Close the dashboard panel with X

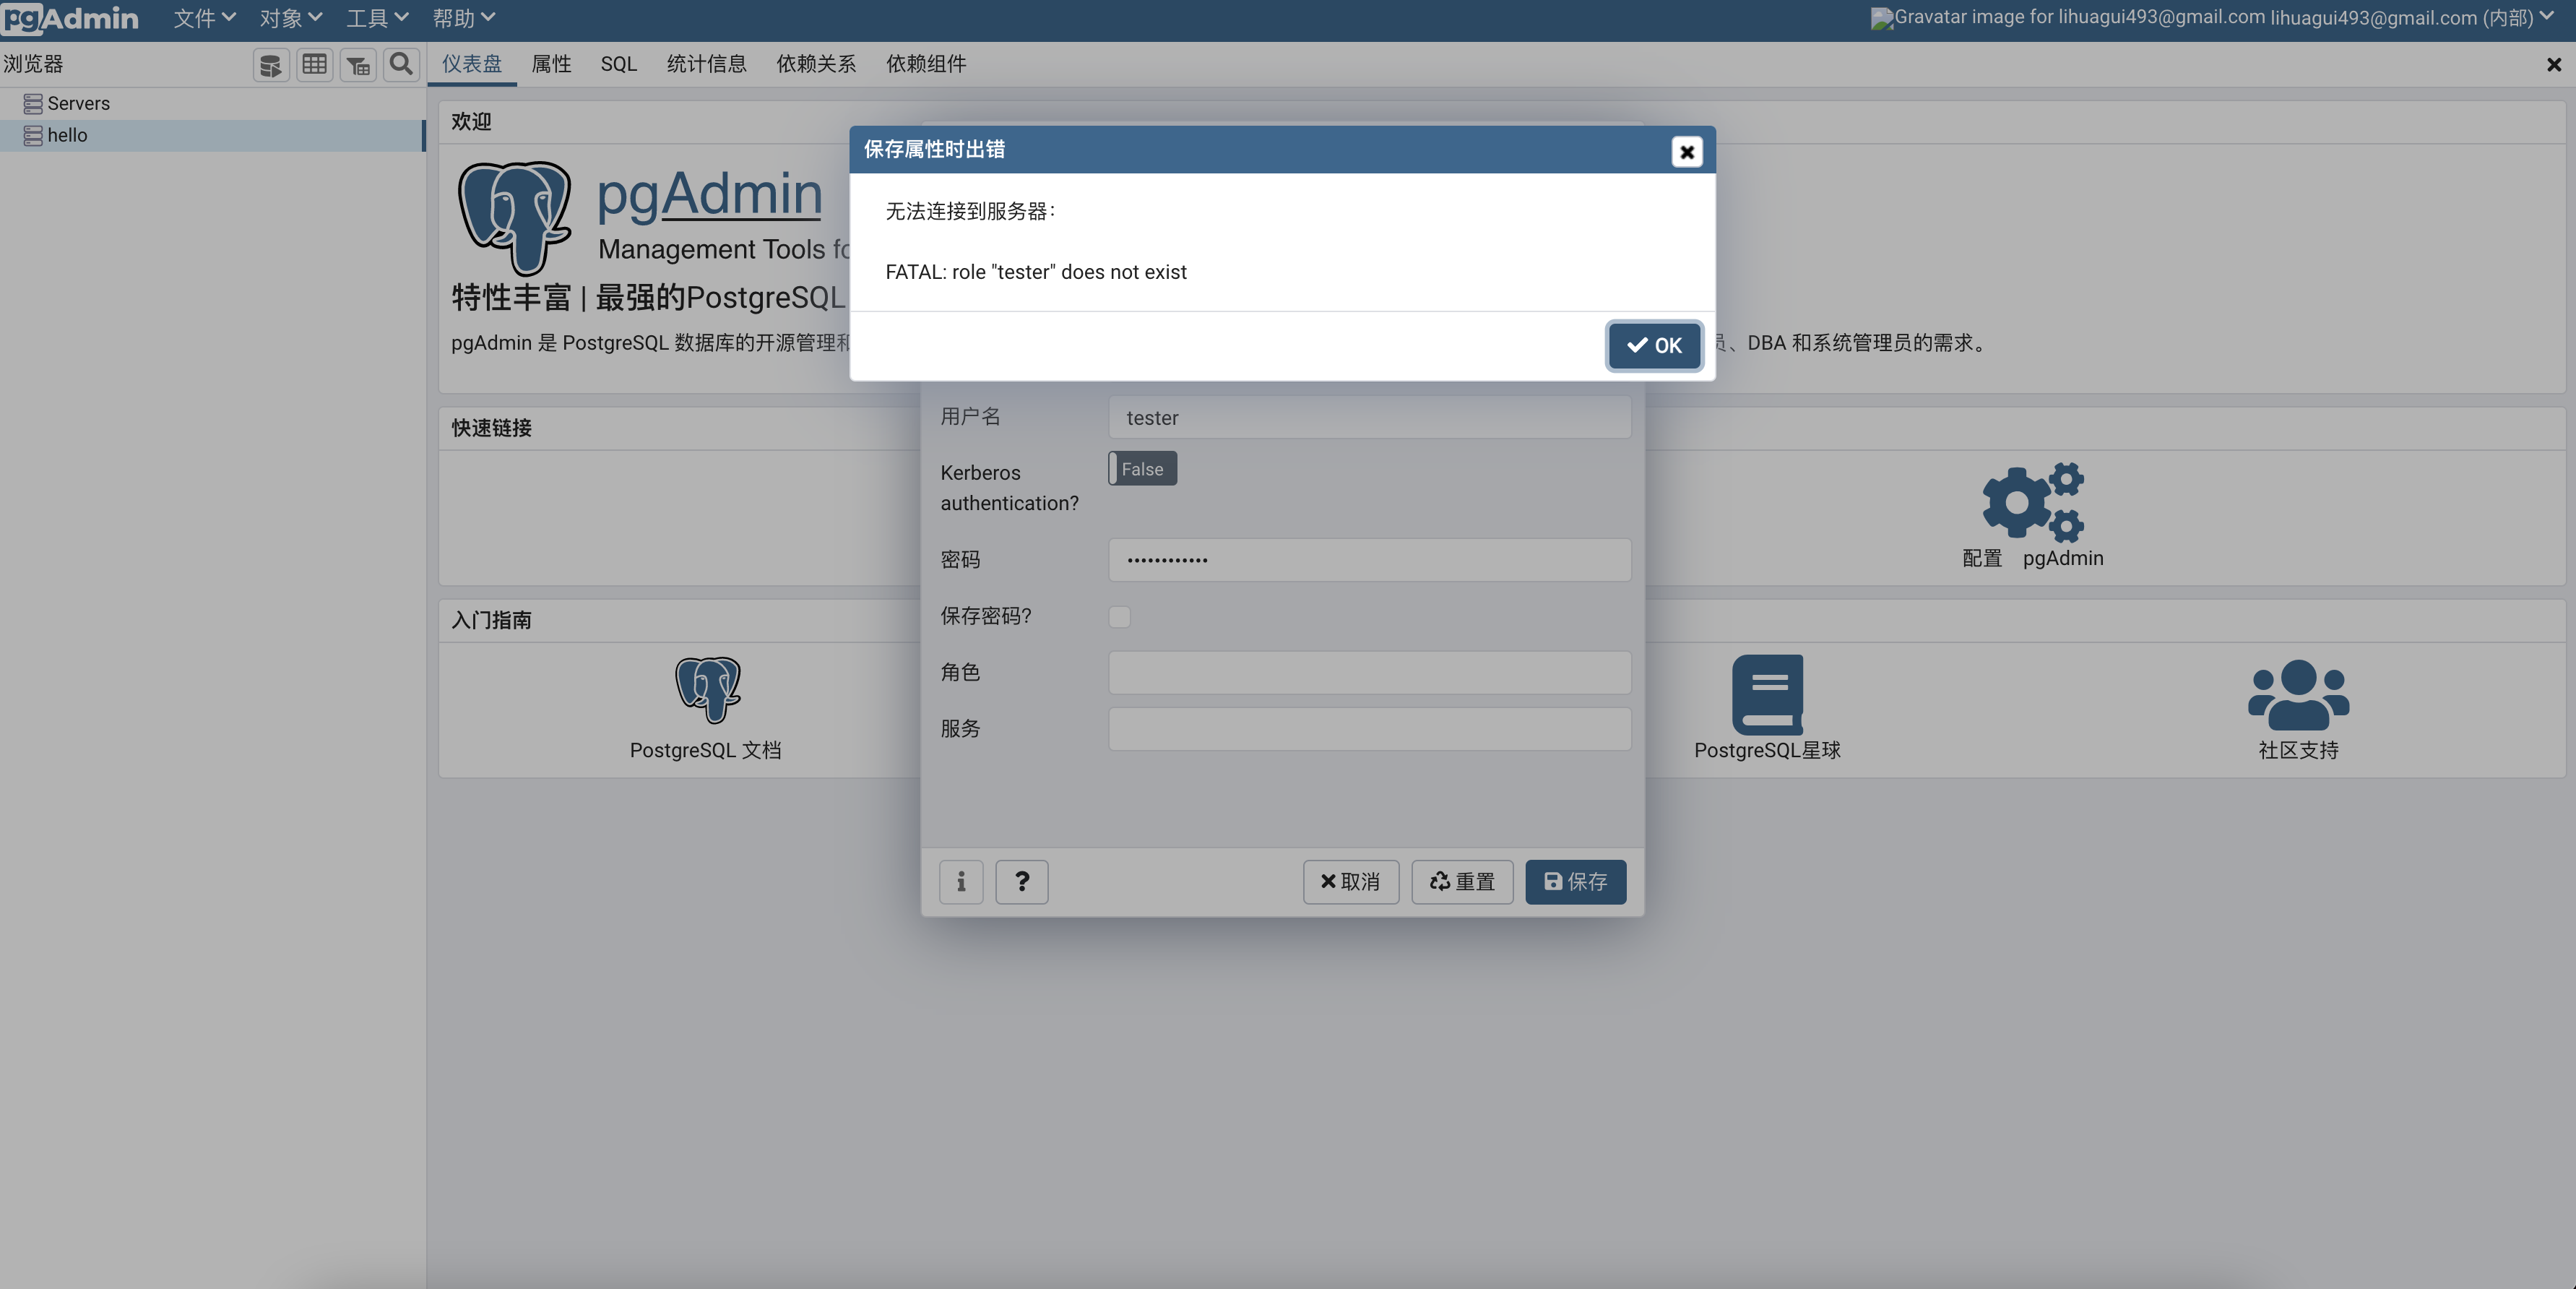[2553, 65]
